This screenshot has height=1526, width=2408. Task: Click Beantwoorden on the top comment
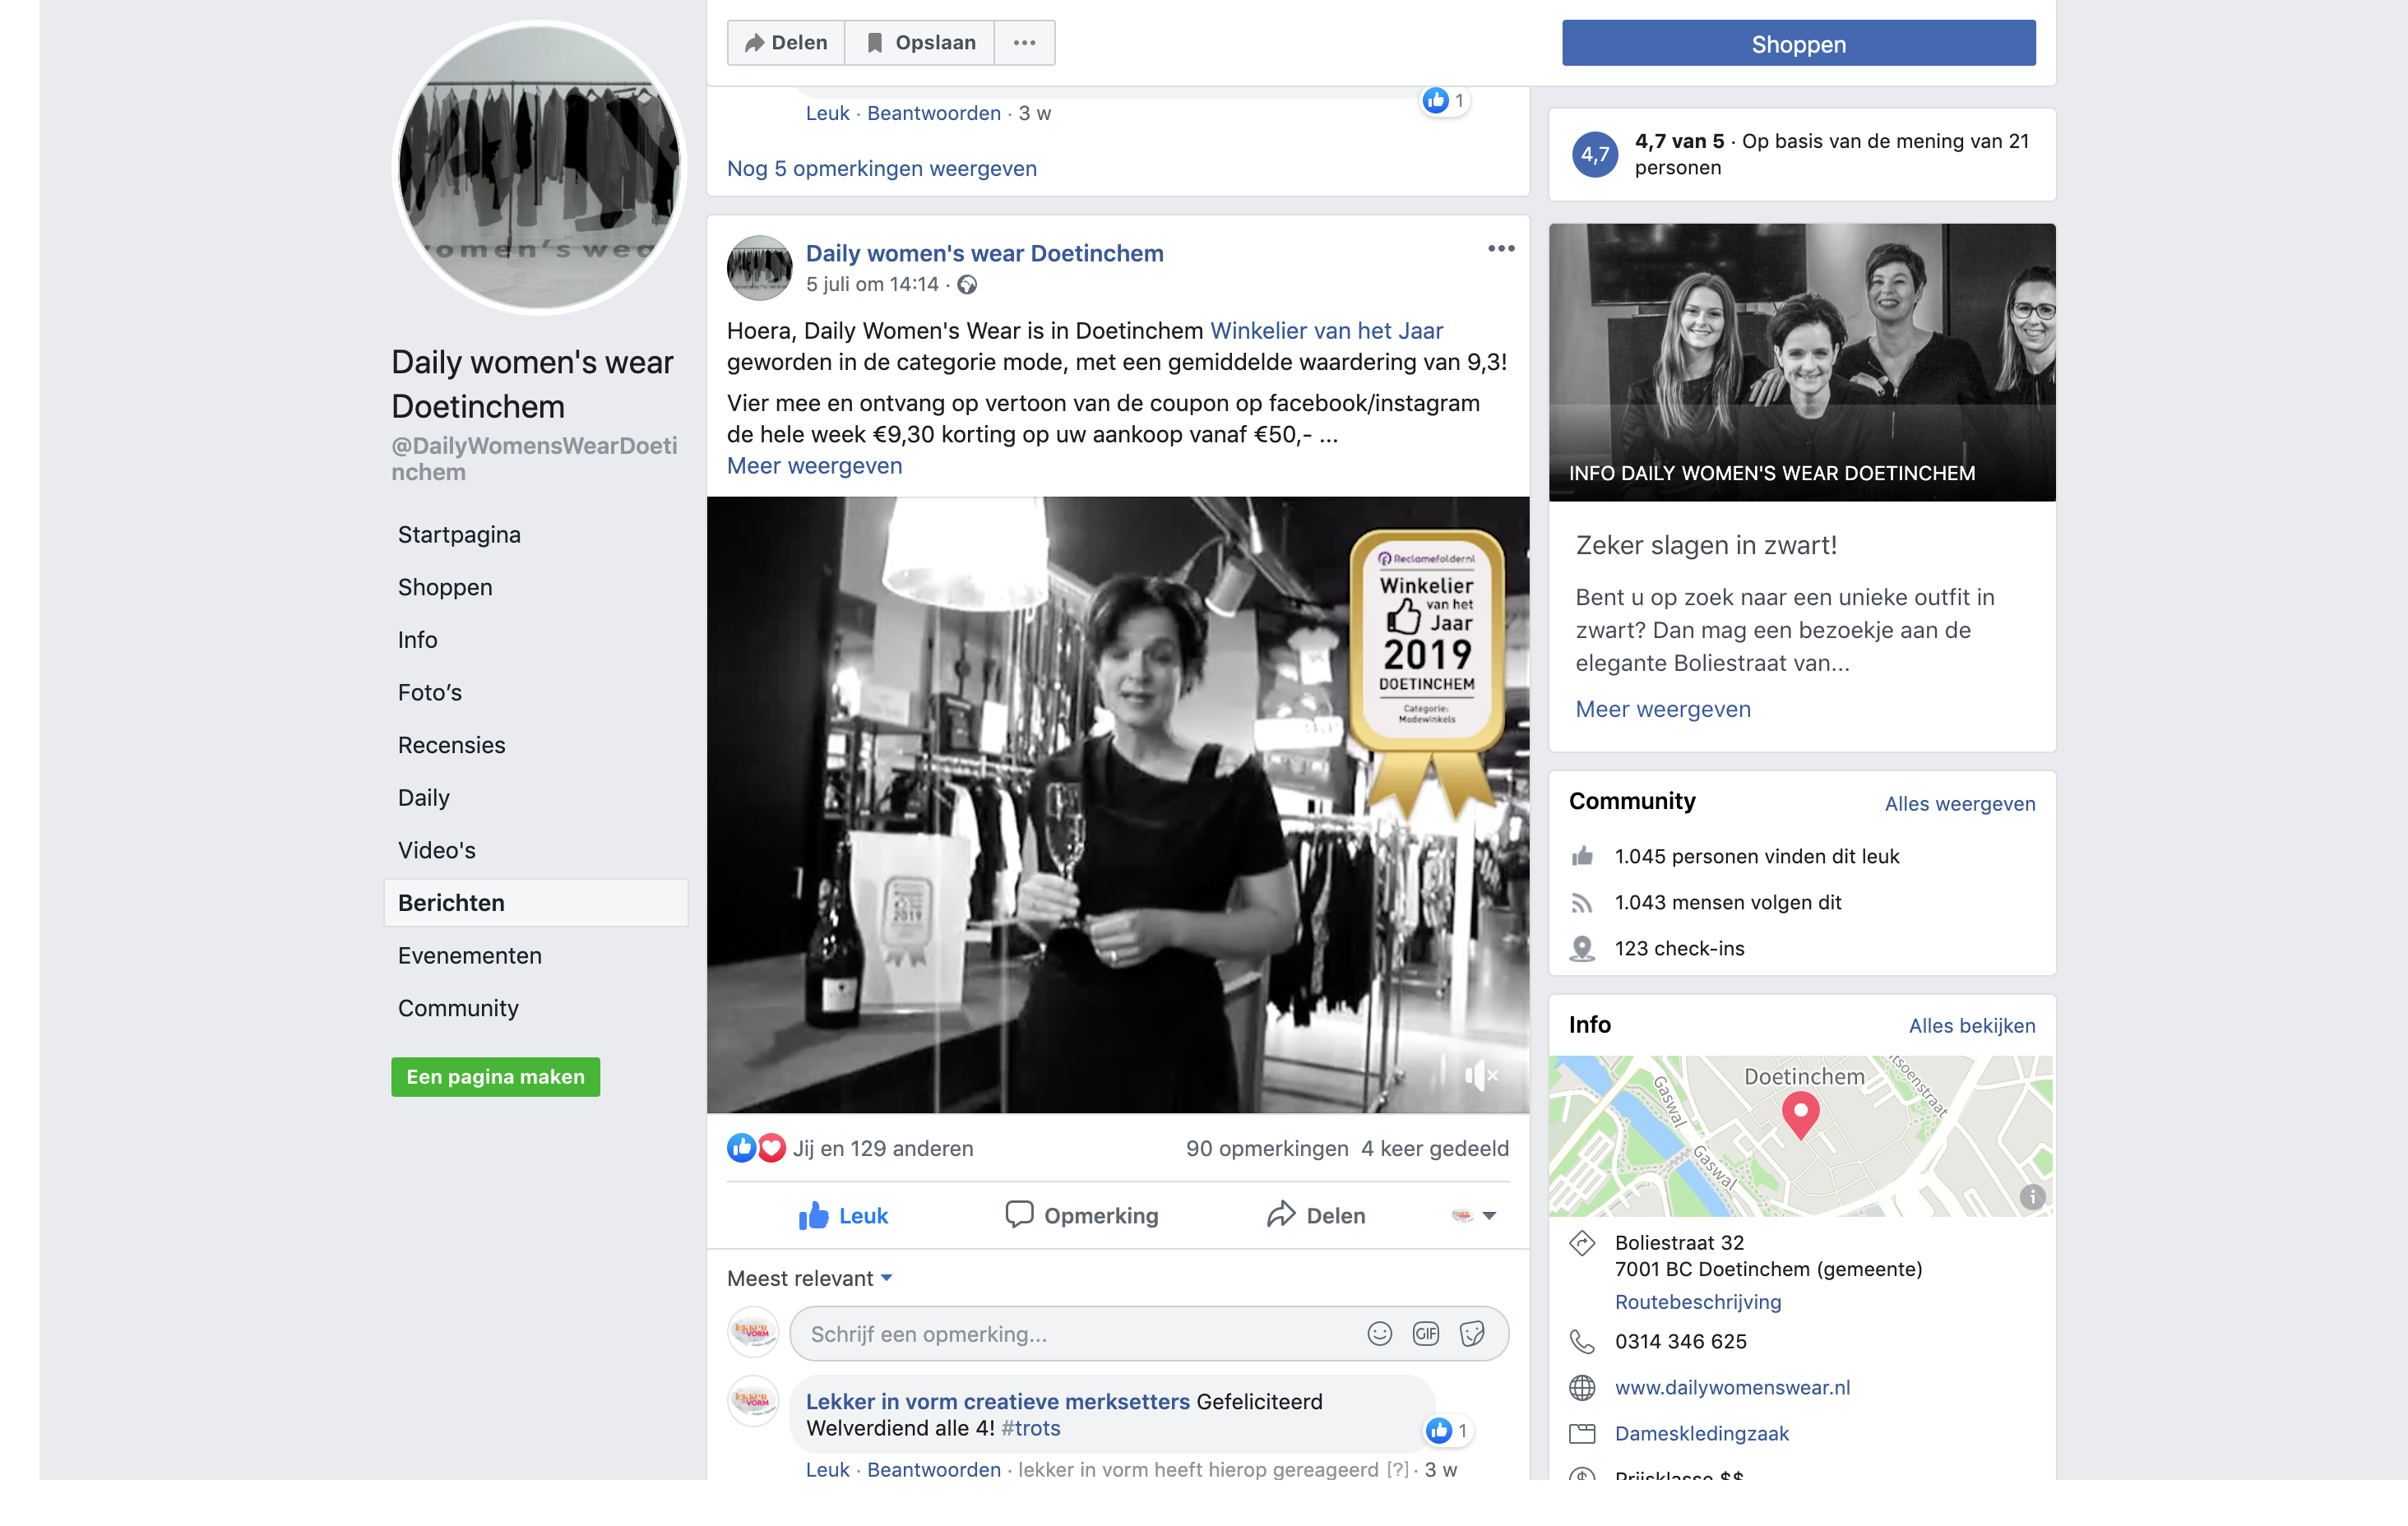click(933, 113)
